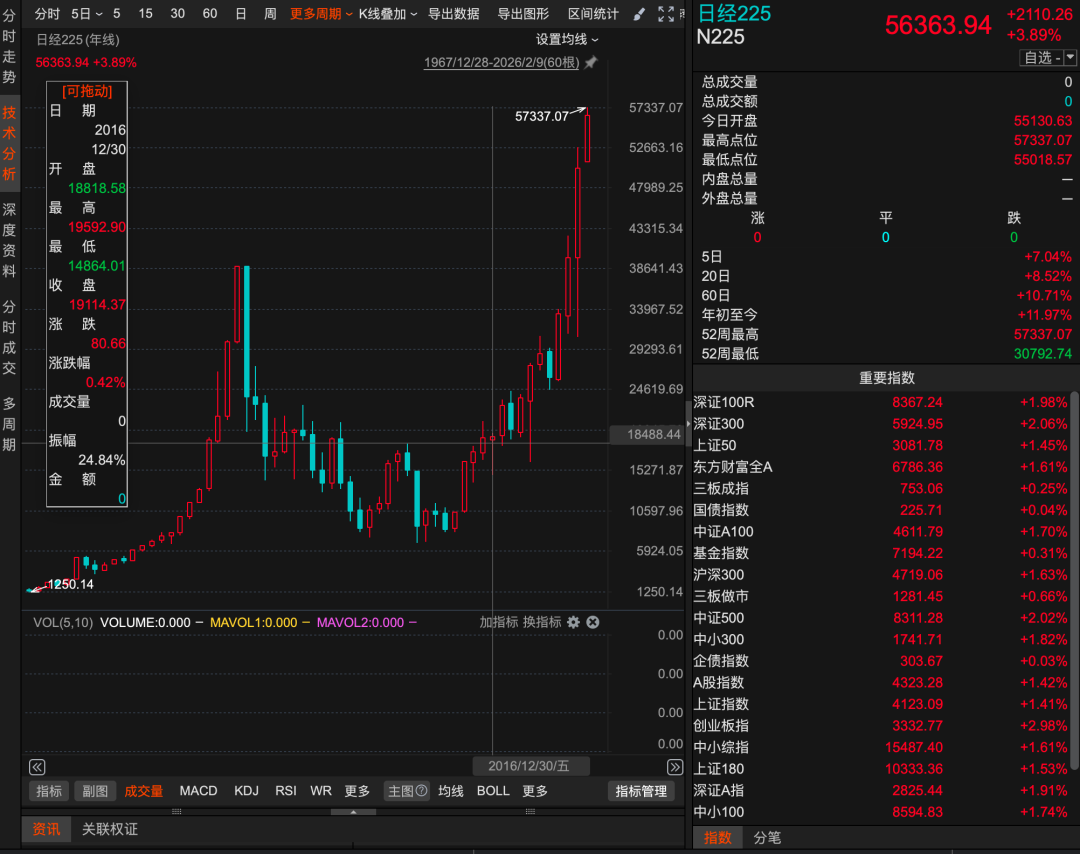Click the [可拖动] header of the data box
Screen dimensions: 1080x854
87,91
